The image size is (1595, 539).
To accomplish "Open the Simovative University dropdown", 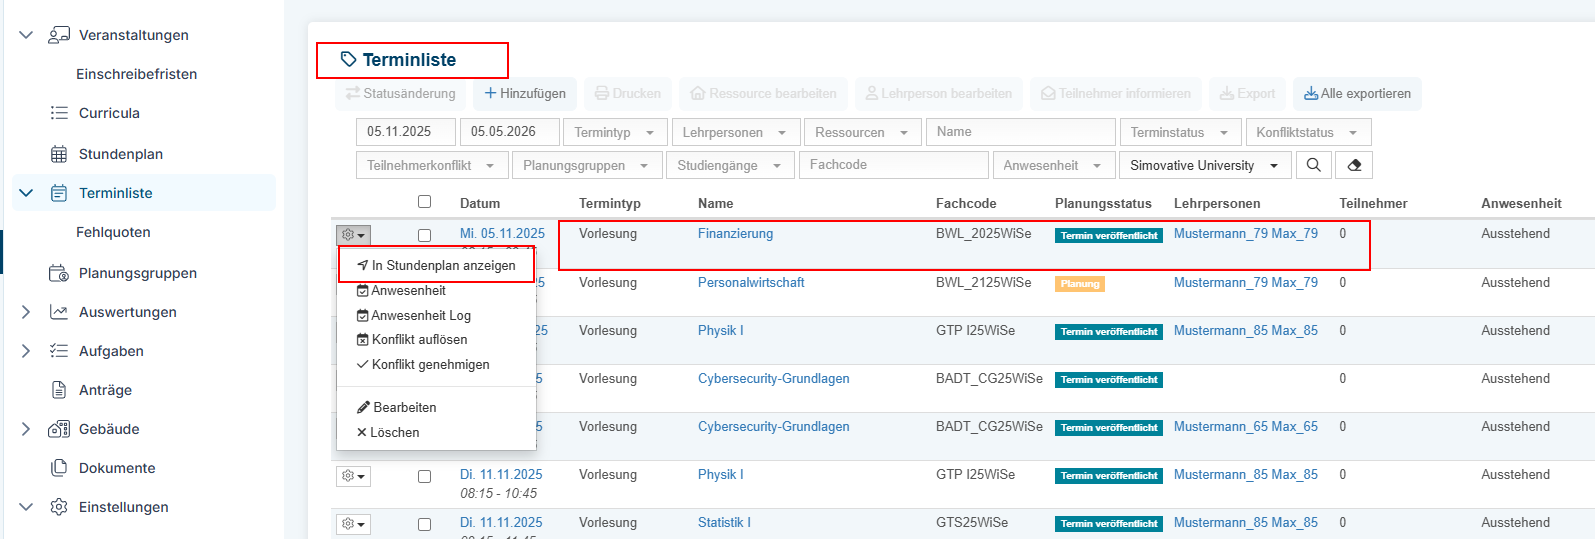I will coord(1204,165).
